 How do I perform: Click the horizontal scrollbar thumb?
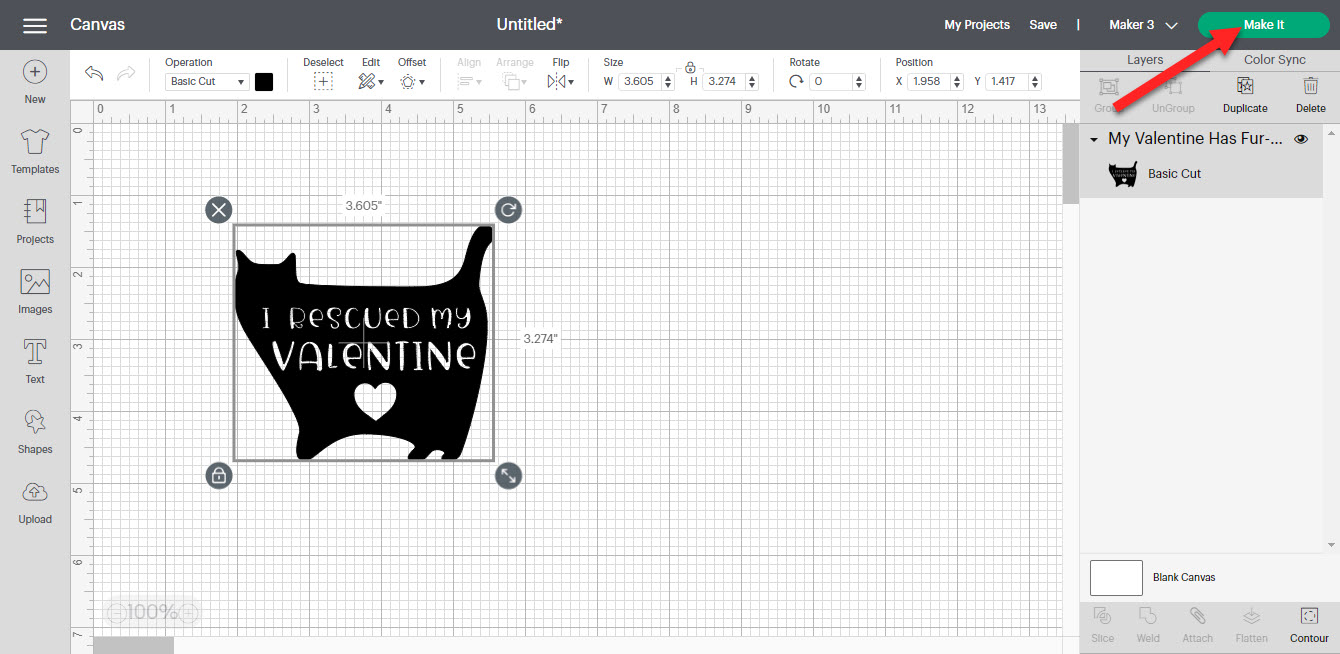click(133, 645)
